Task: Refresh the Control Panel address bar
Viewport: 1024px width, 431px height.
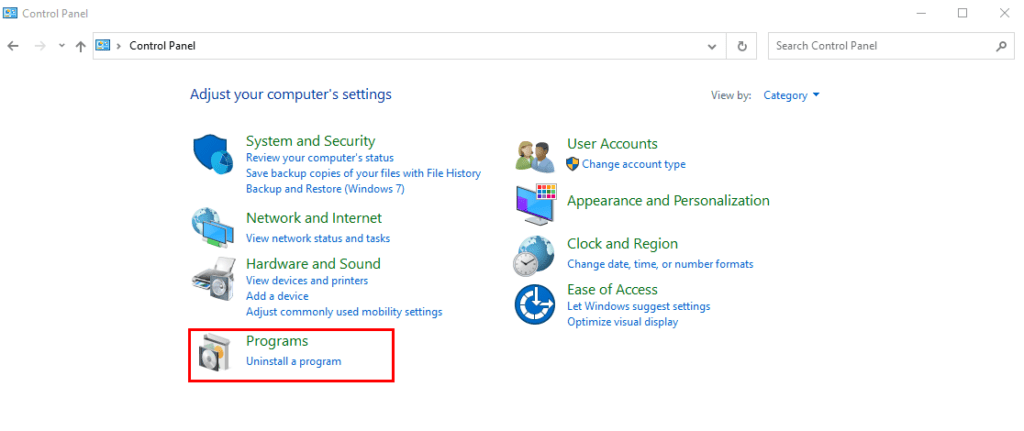Action: point(741,46)
